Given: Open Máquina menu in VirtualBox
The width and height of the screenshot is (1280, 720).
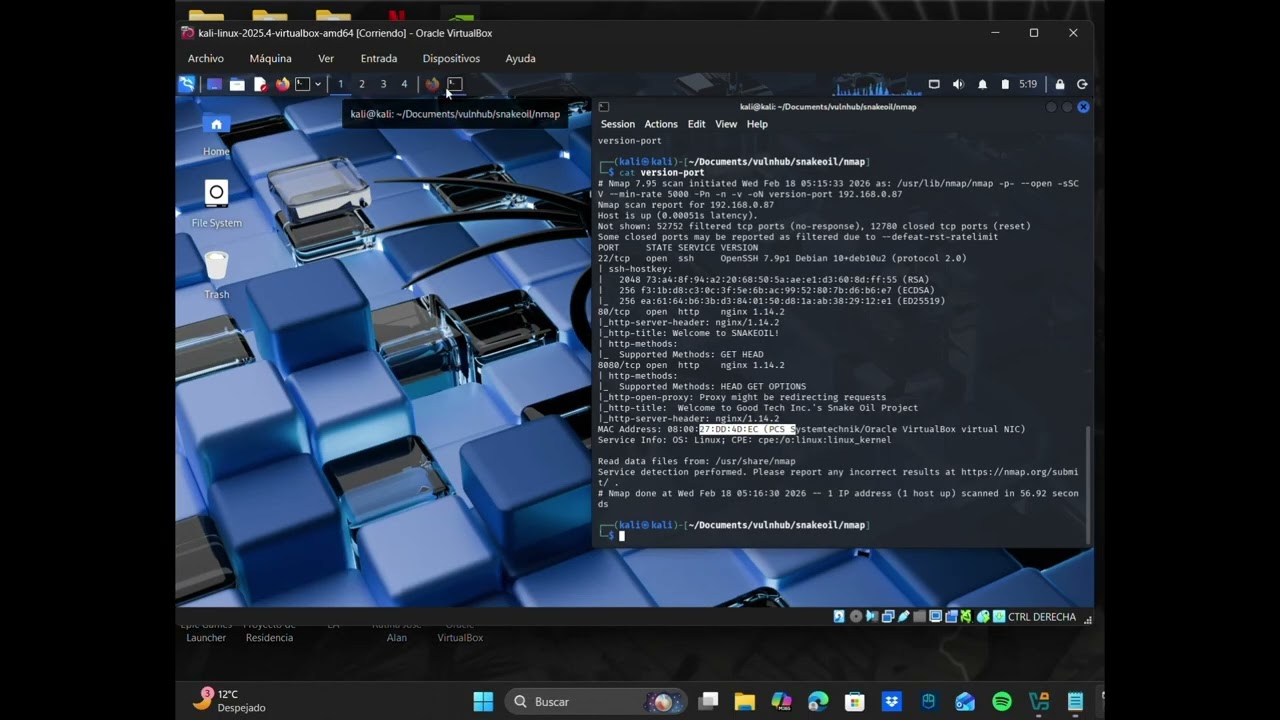Looking at the screenshot, I should click(270, 59).
